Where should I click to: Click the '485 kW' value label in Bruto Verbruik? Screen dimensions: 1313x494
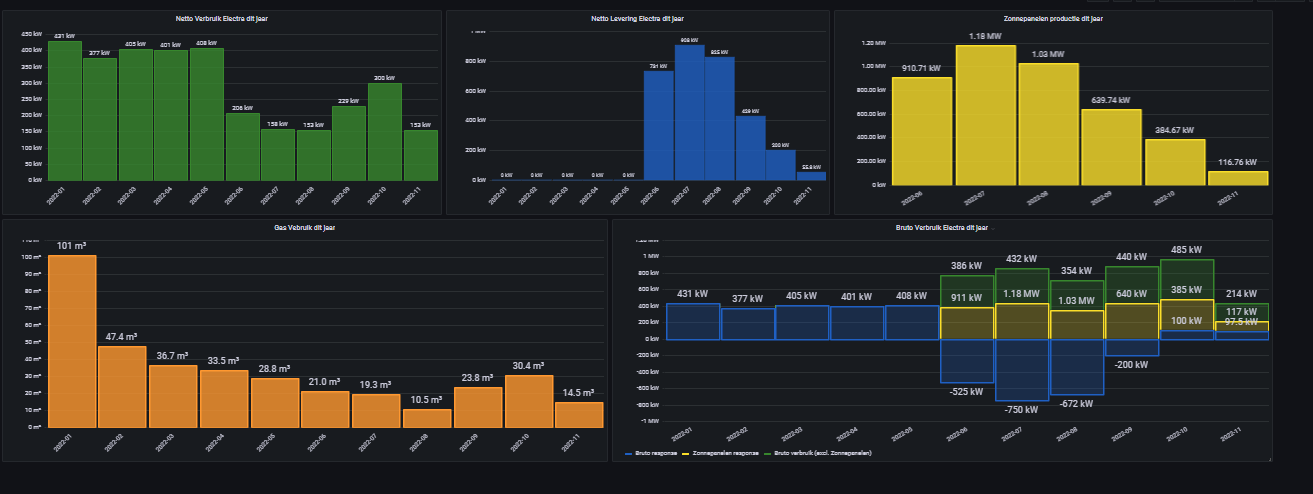[x=1187, y=249]
